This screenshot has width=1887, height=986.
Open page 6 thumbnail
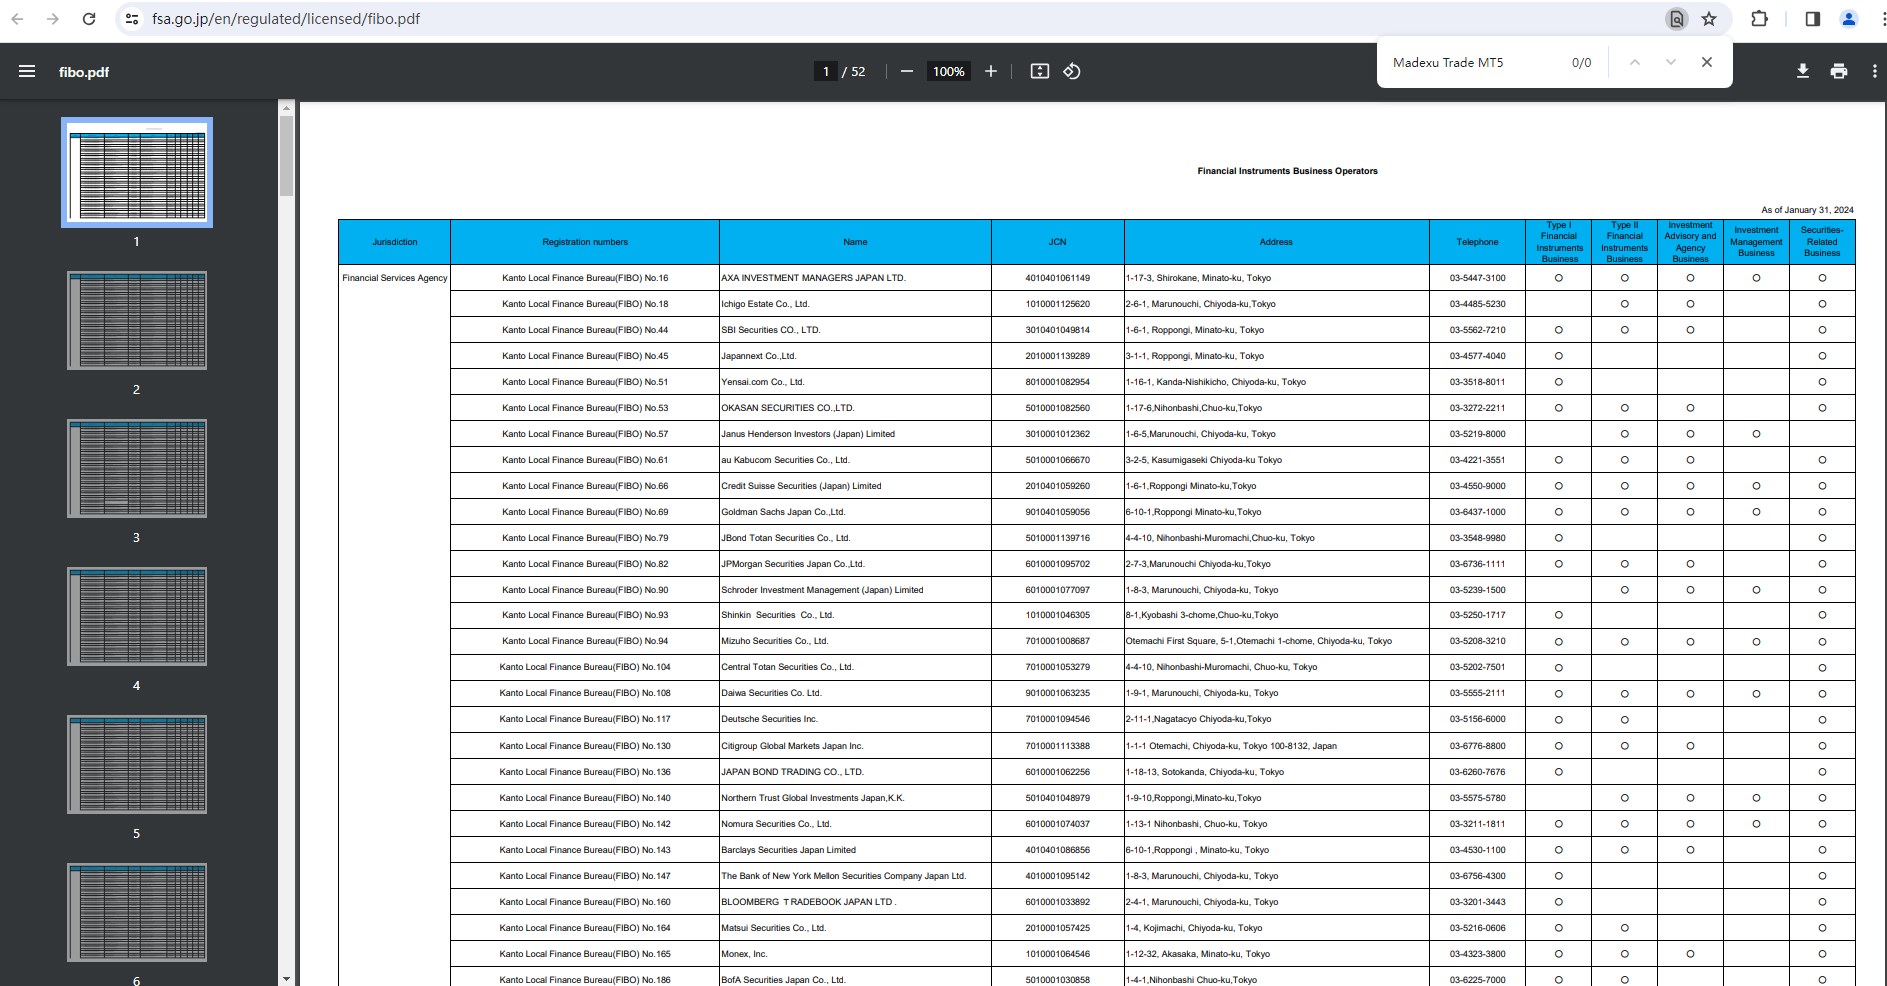click(x=137, y=912)
